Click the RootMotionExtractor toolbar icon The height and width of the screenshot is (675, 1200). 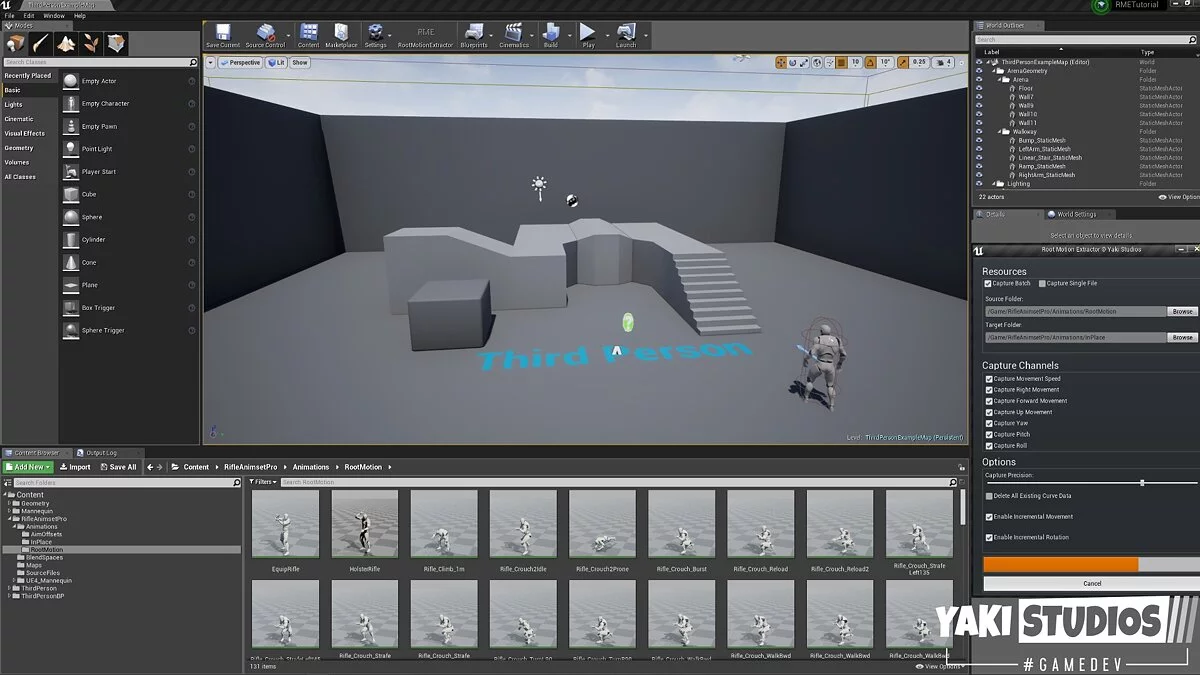(x=425, y=35)
